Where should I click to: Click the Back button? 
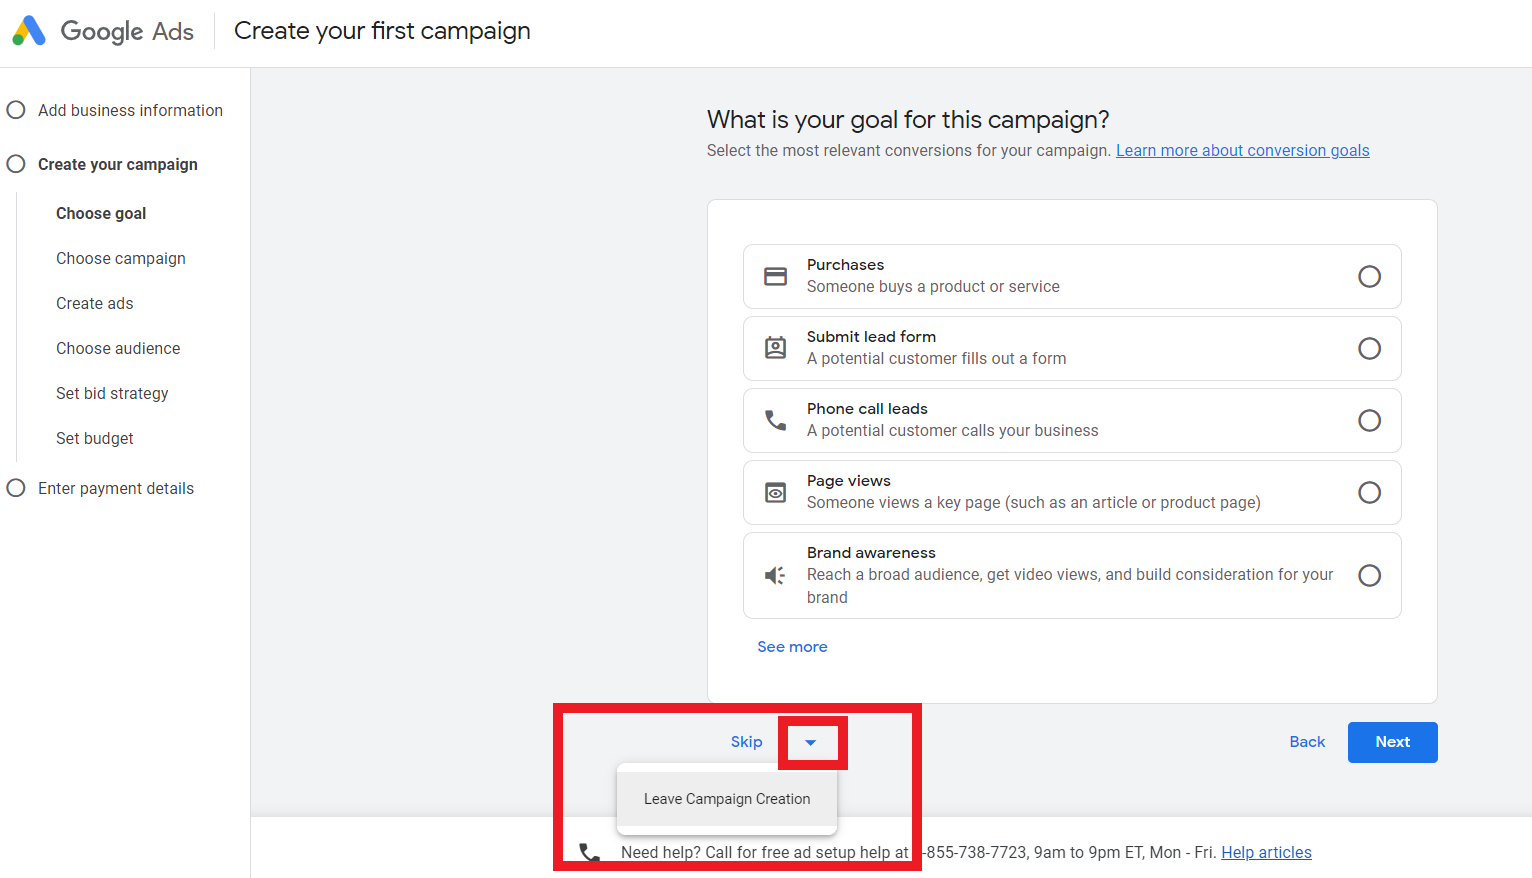(1307, 742)
